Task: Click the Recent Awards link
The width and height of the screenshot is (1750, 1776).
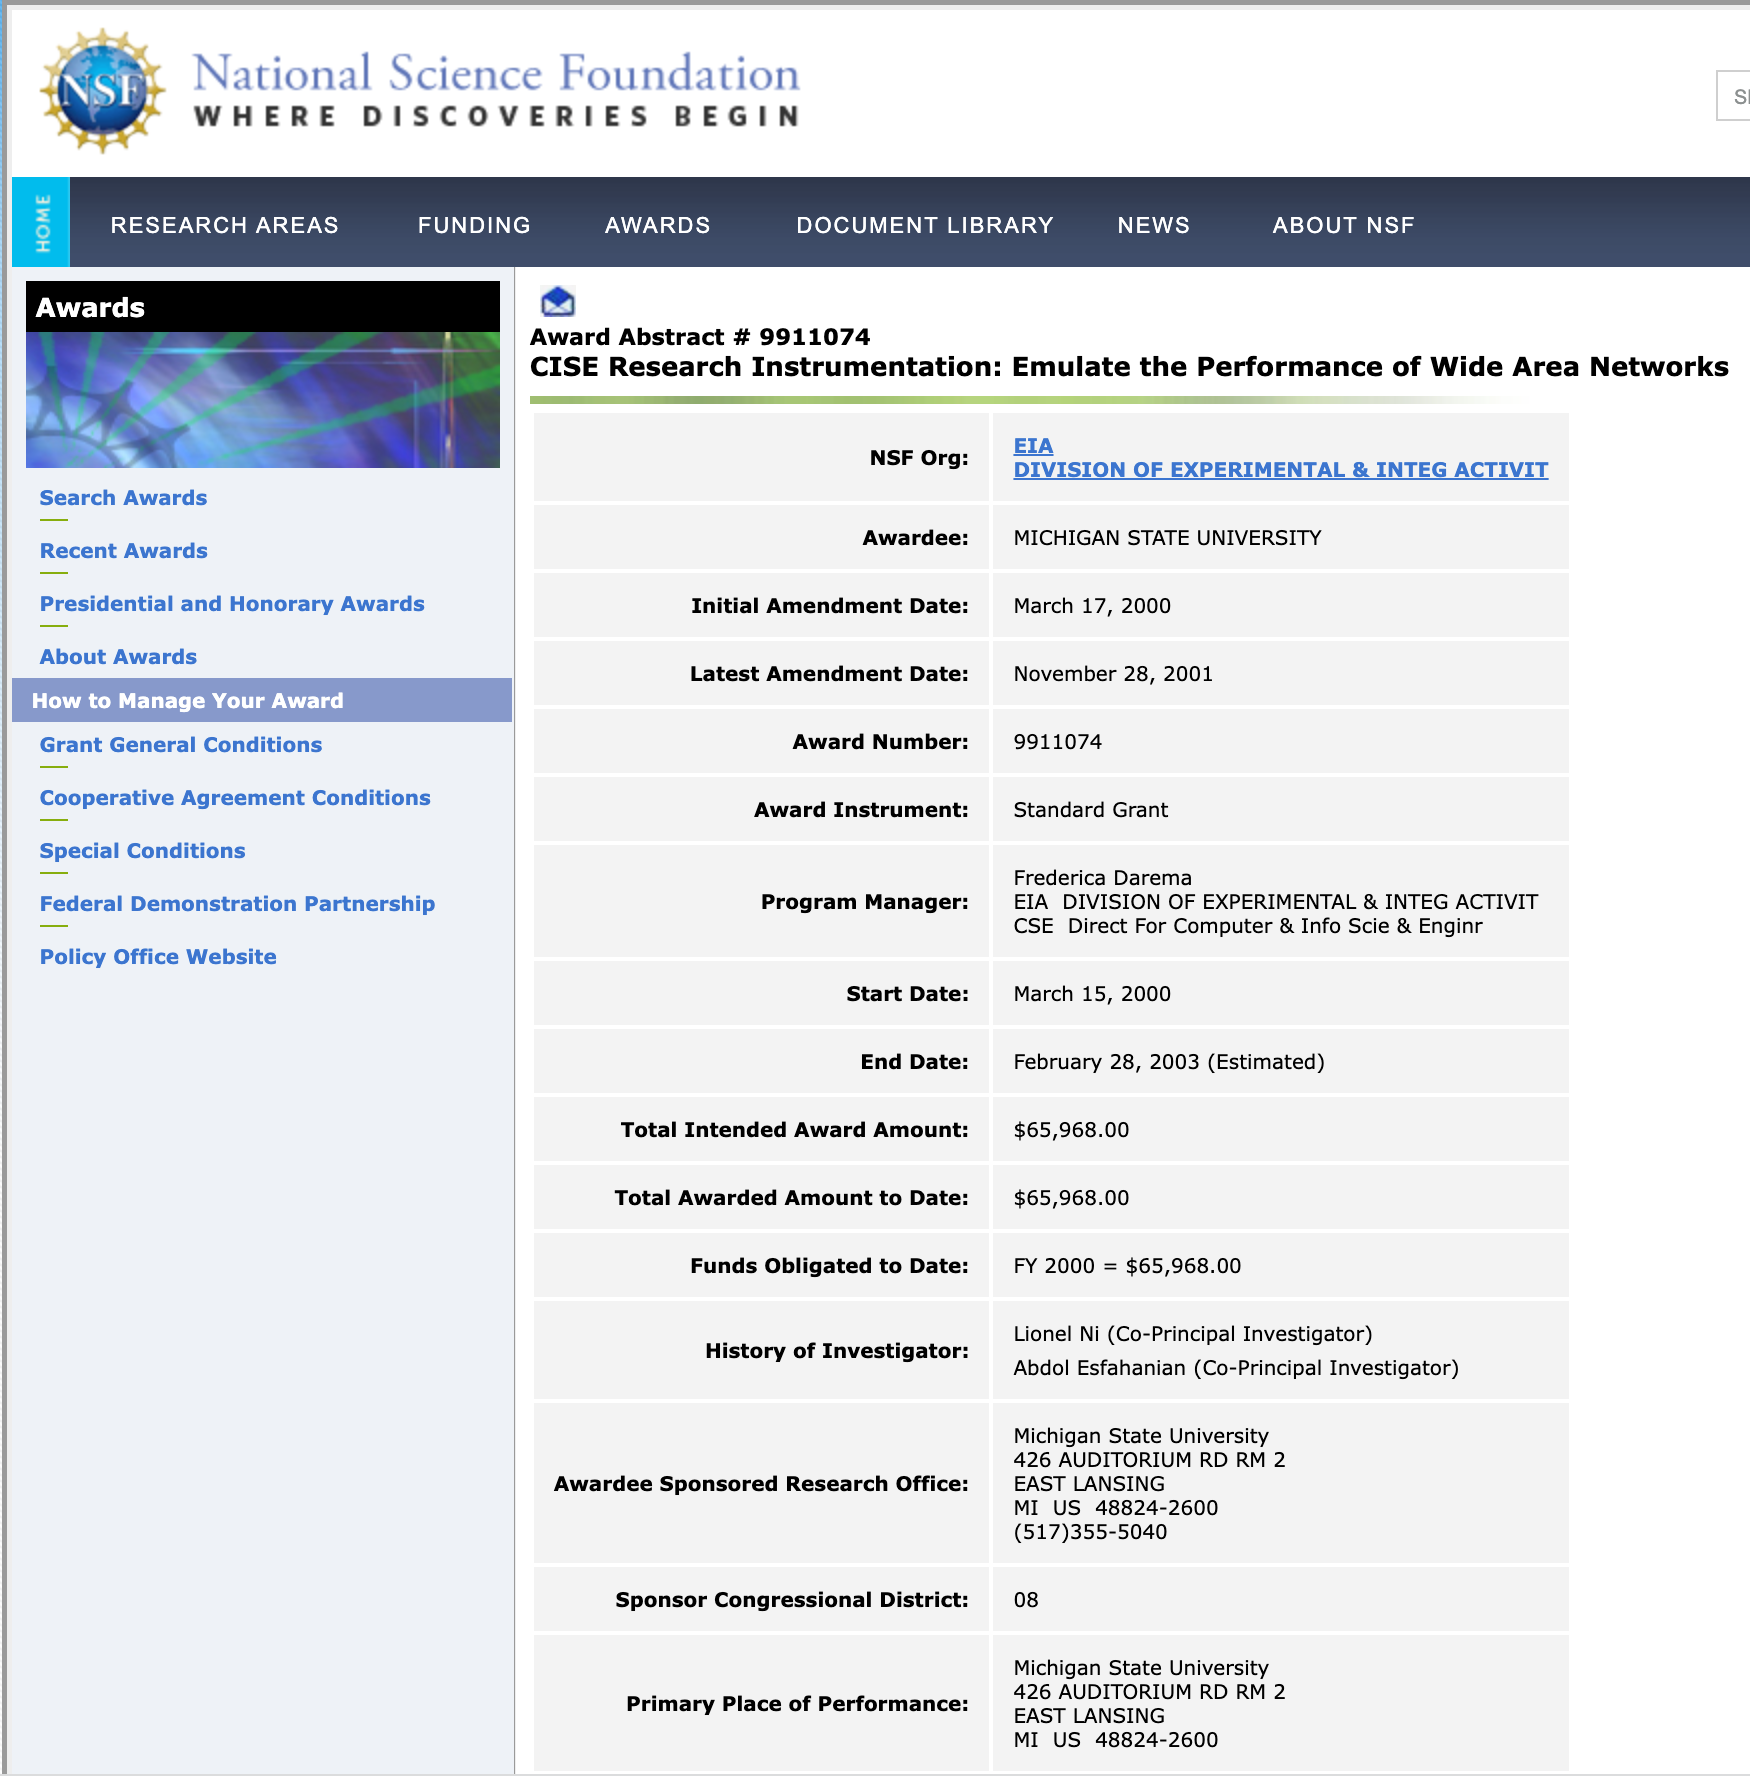Action: pos(123,551)
